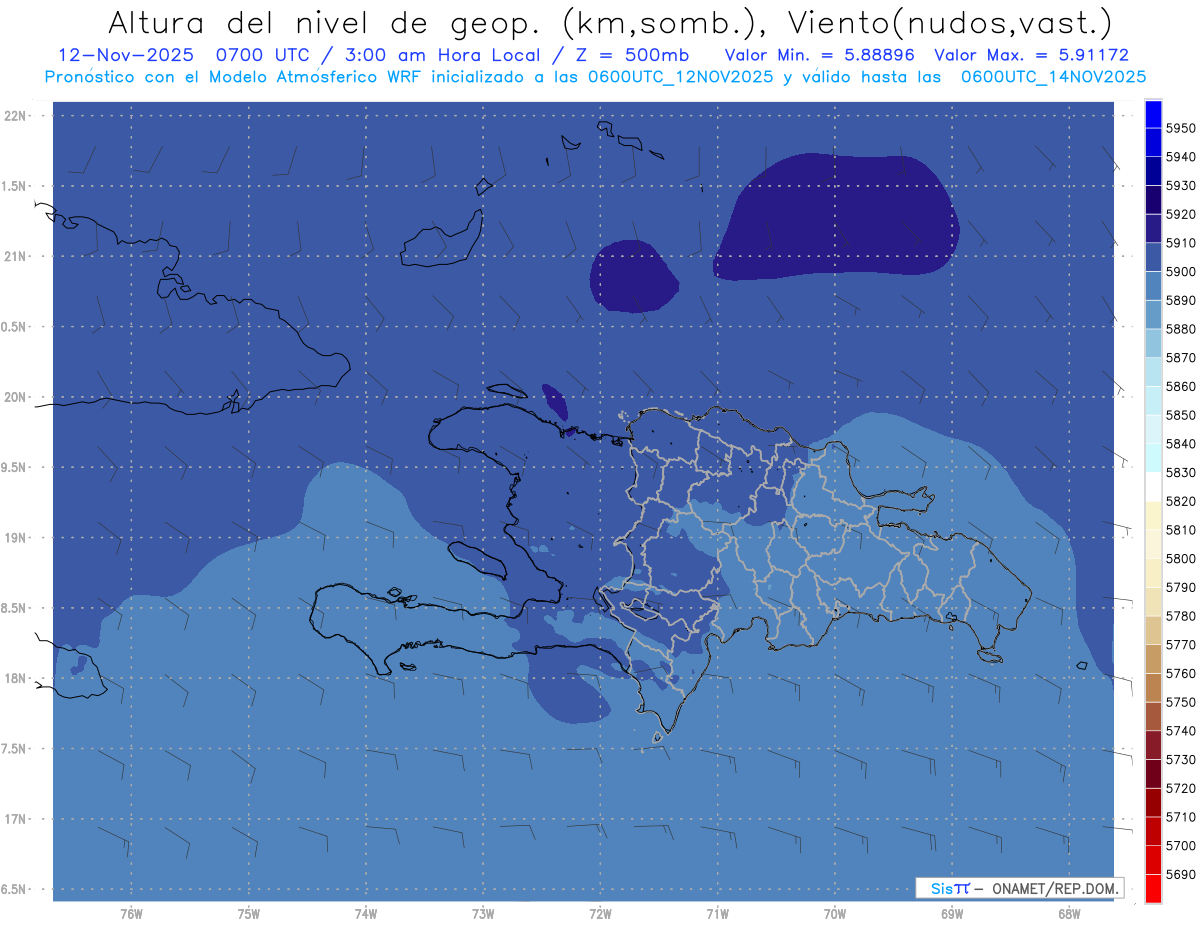Click the "18N" latitude label
The image size is (1200, 927).
(x=15, y=678)
